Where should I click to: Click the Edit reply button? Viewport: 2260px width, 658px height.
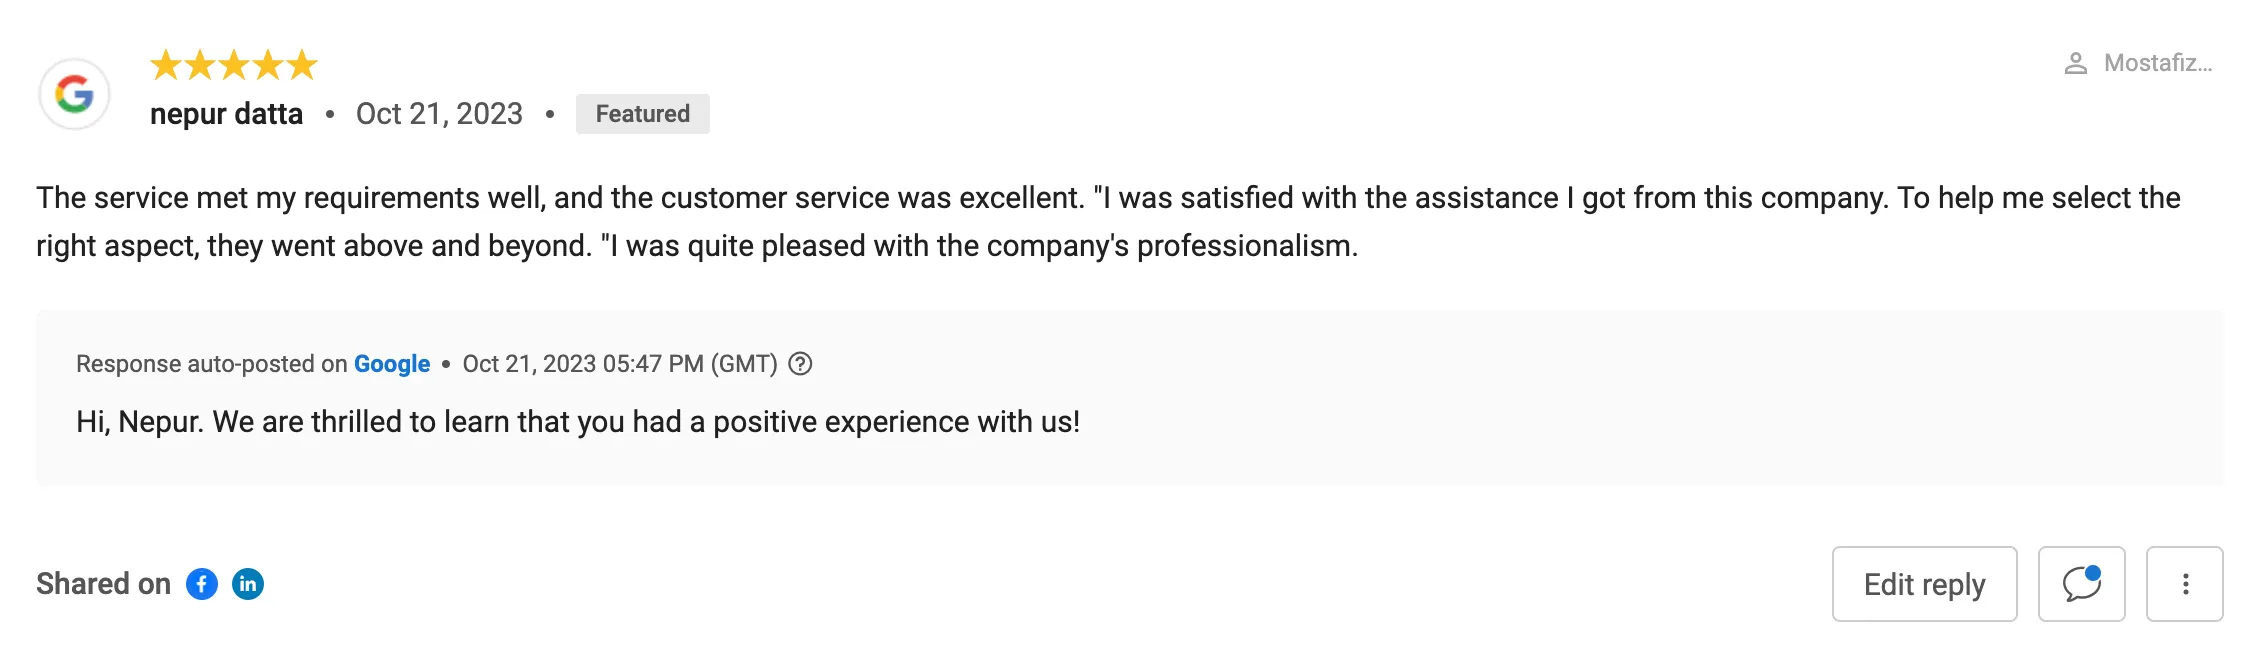[x=1924, y=584]
